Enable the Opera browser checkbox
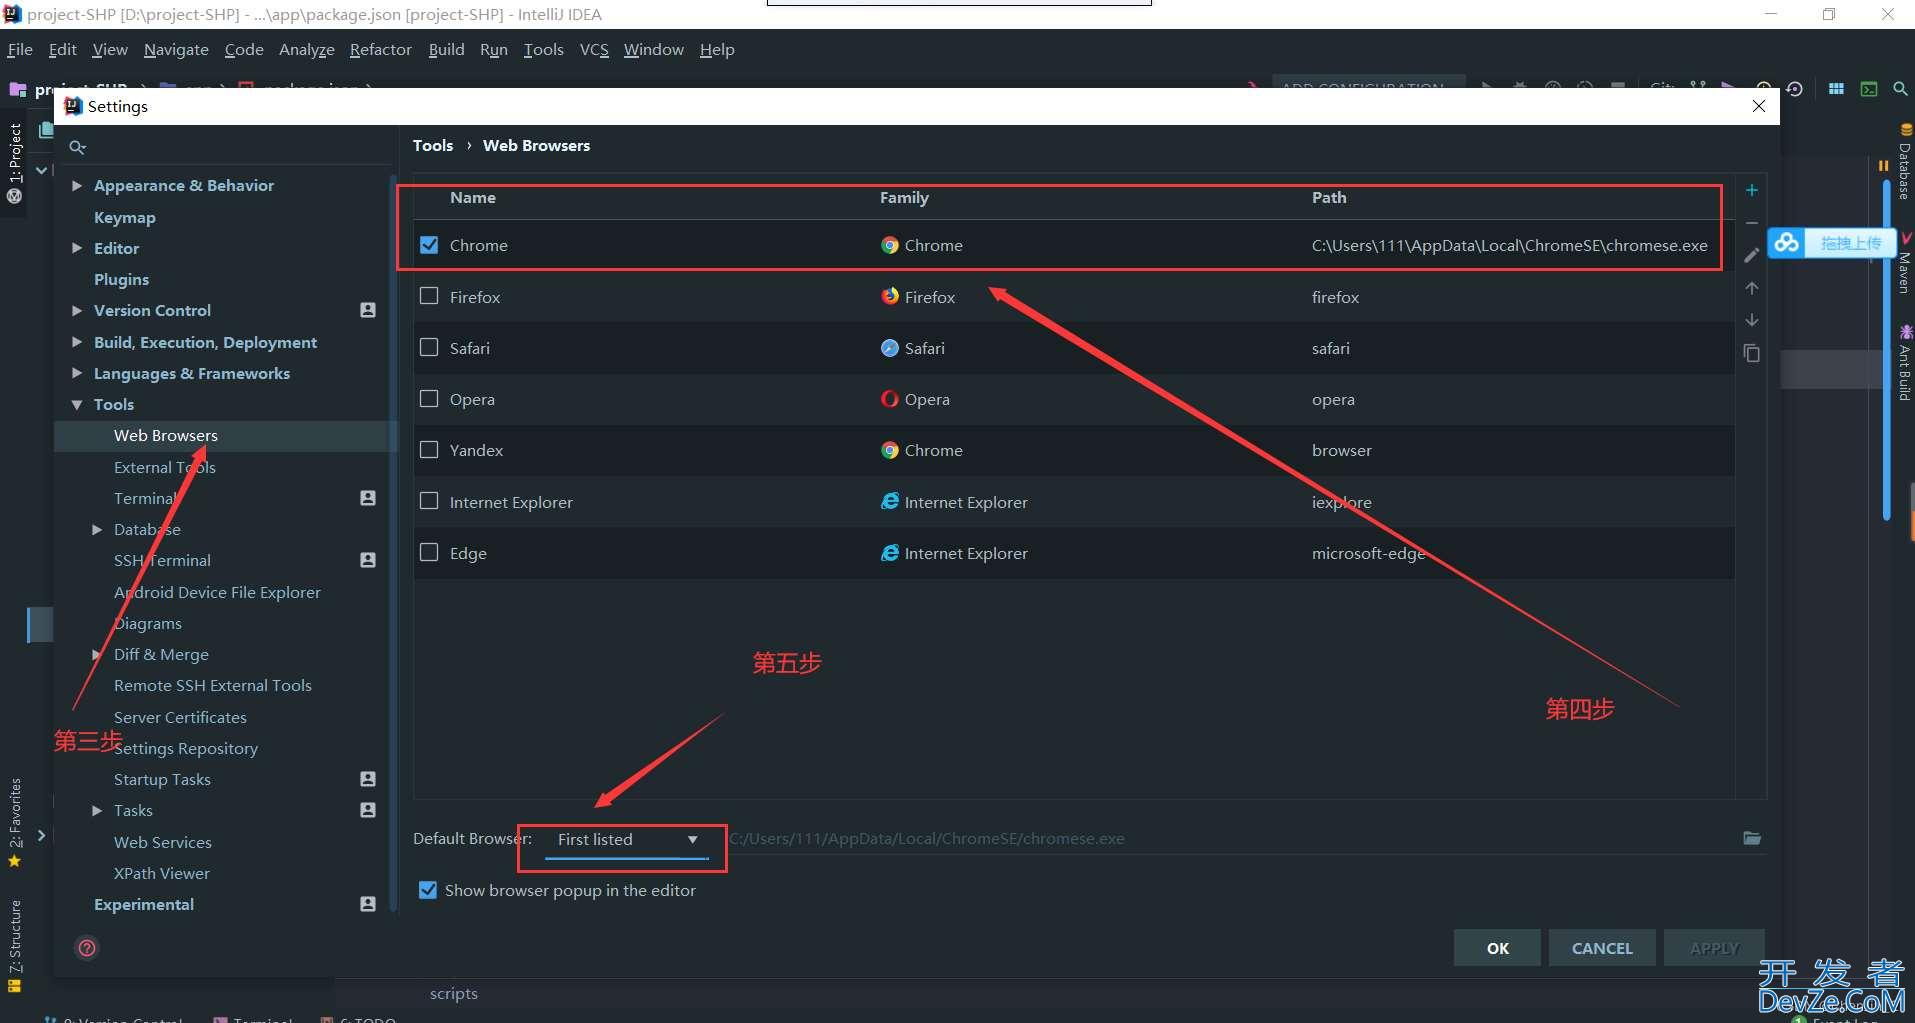The width and height of the screenshot is (1915, 1023). pos(429,398)
